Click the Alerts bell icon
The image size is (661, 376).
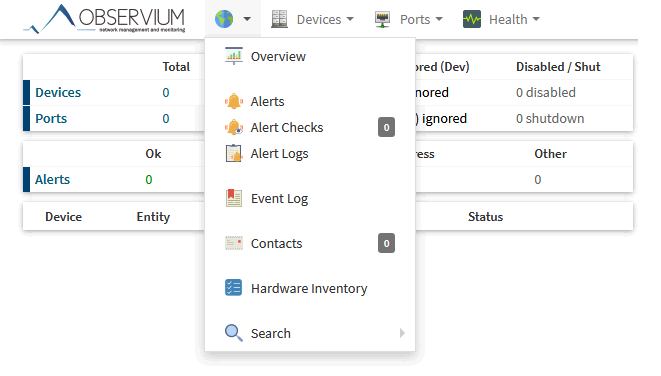(x=234, y=101)
